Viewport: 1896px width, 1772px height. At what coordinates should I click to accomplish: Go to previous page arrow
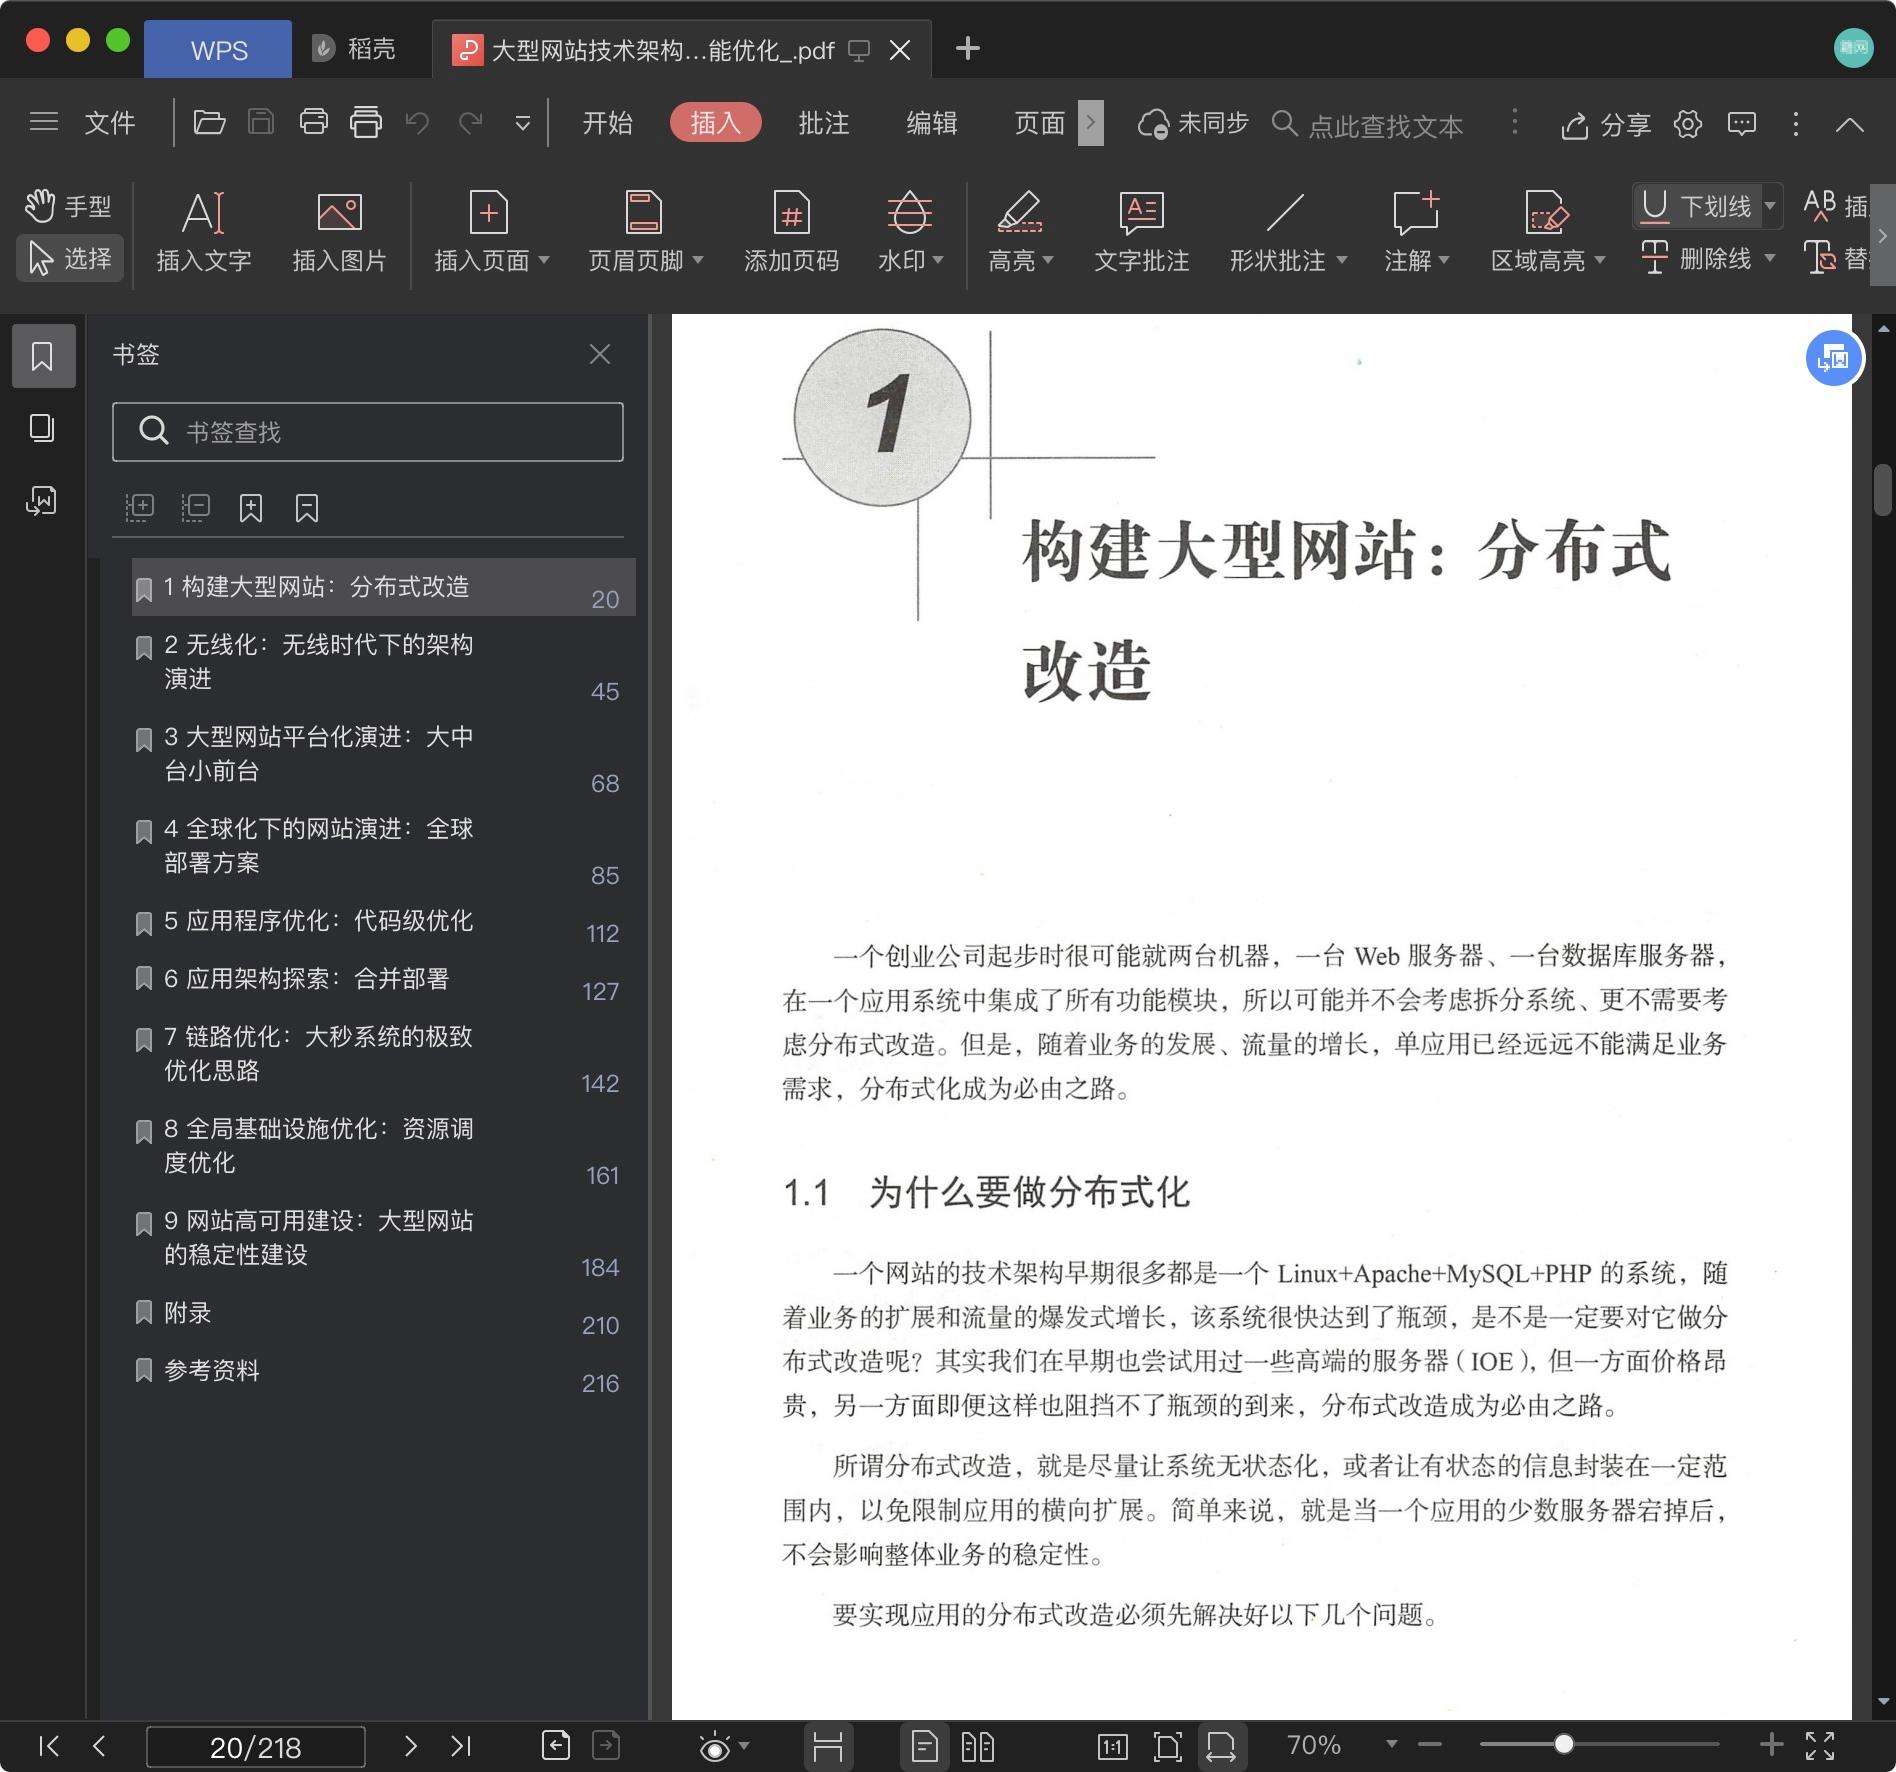tap(98, 1746)
